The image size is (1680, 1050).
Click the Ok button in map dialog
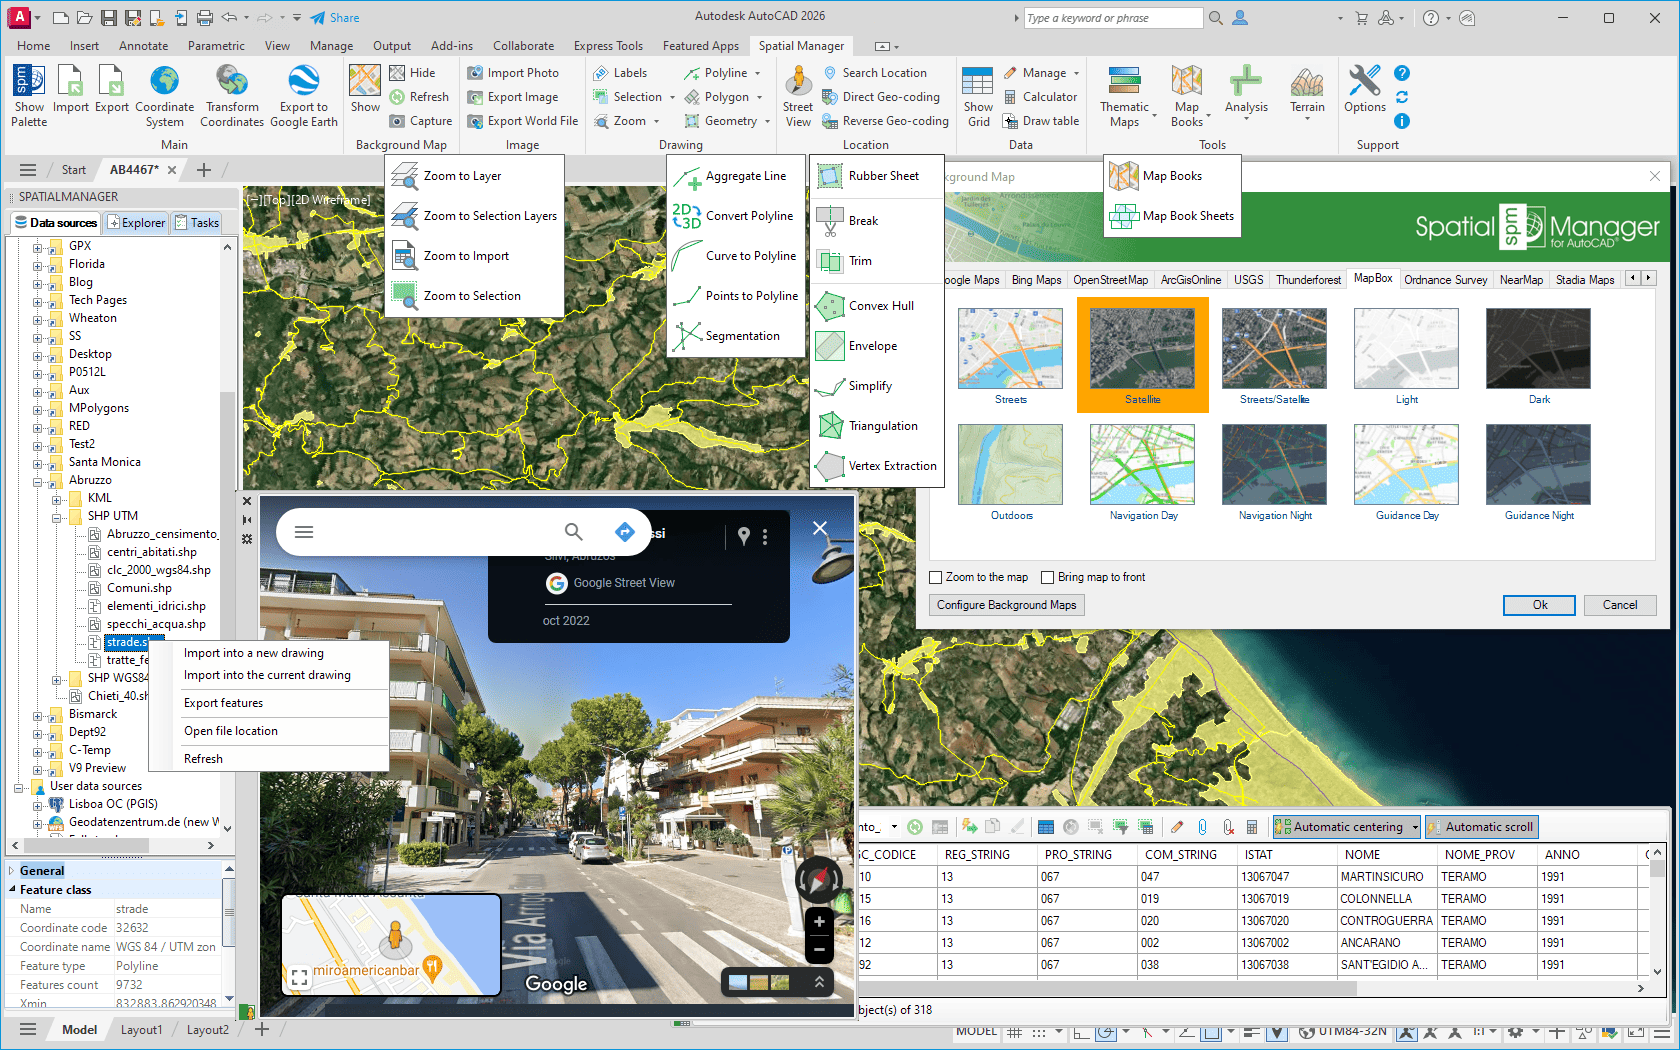click(1539, 605)
